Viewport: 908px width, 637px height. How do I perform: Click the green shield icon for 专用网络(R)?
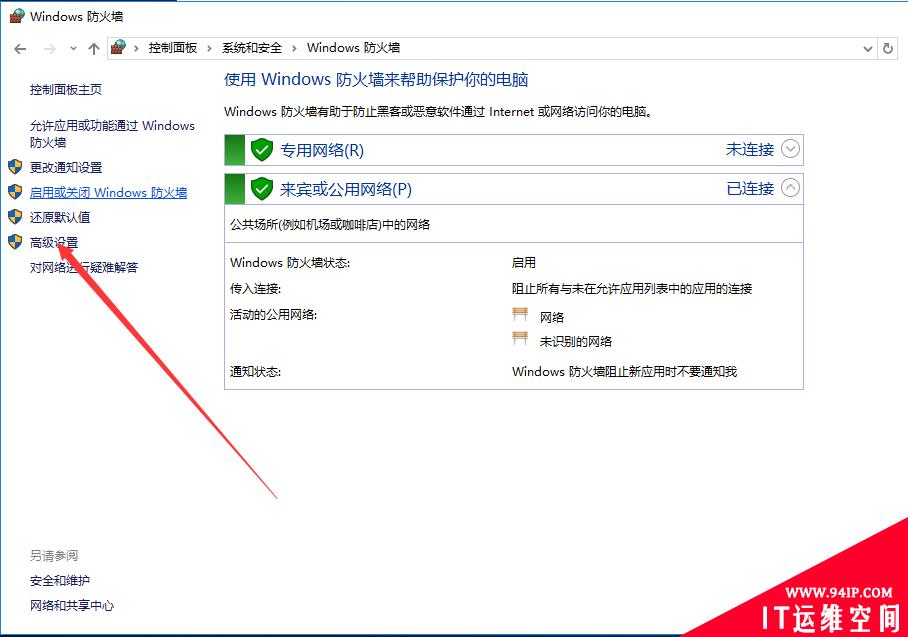pos(262,150)
